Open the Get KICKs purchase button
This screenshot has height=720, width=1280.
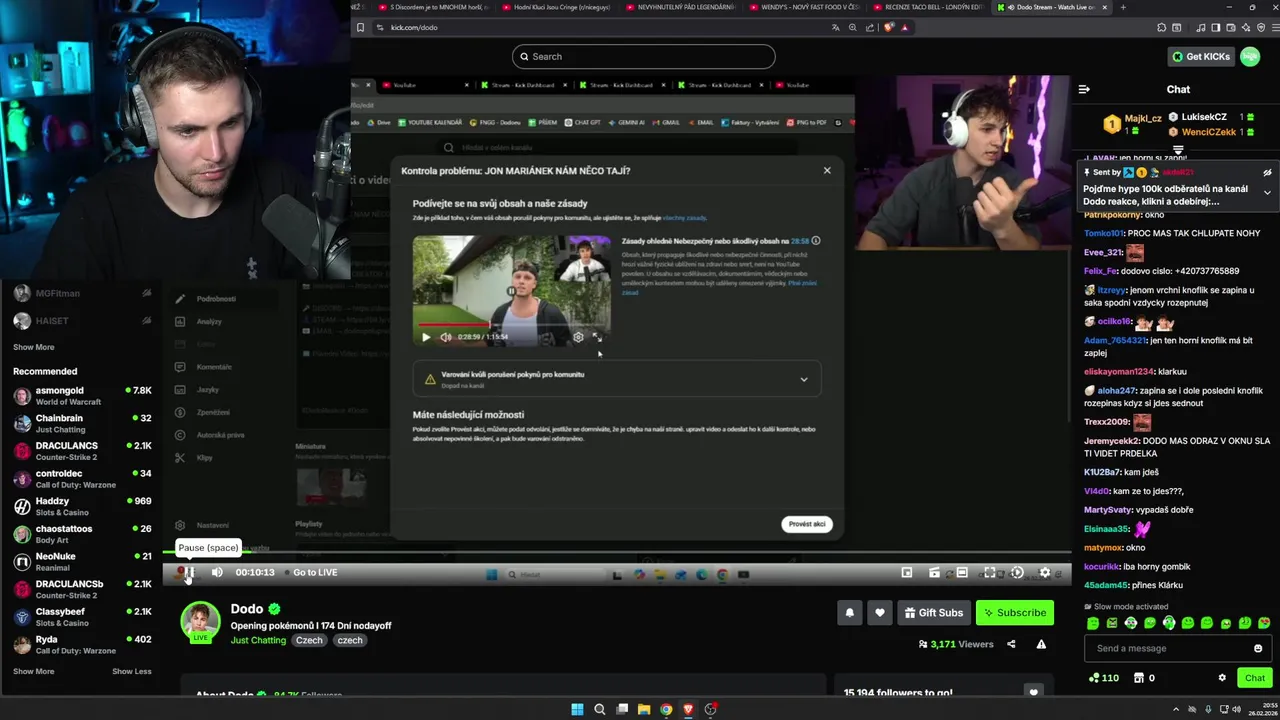pos(1200,57)
